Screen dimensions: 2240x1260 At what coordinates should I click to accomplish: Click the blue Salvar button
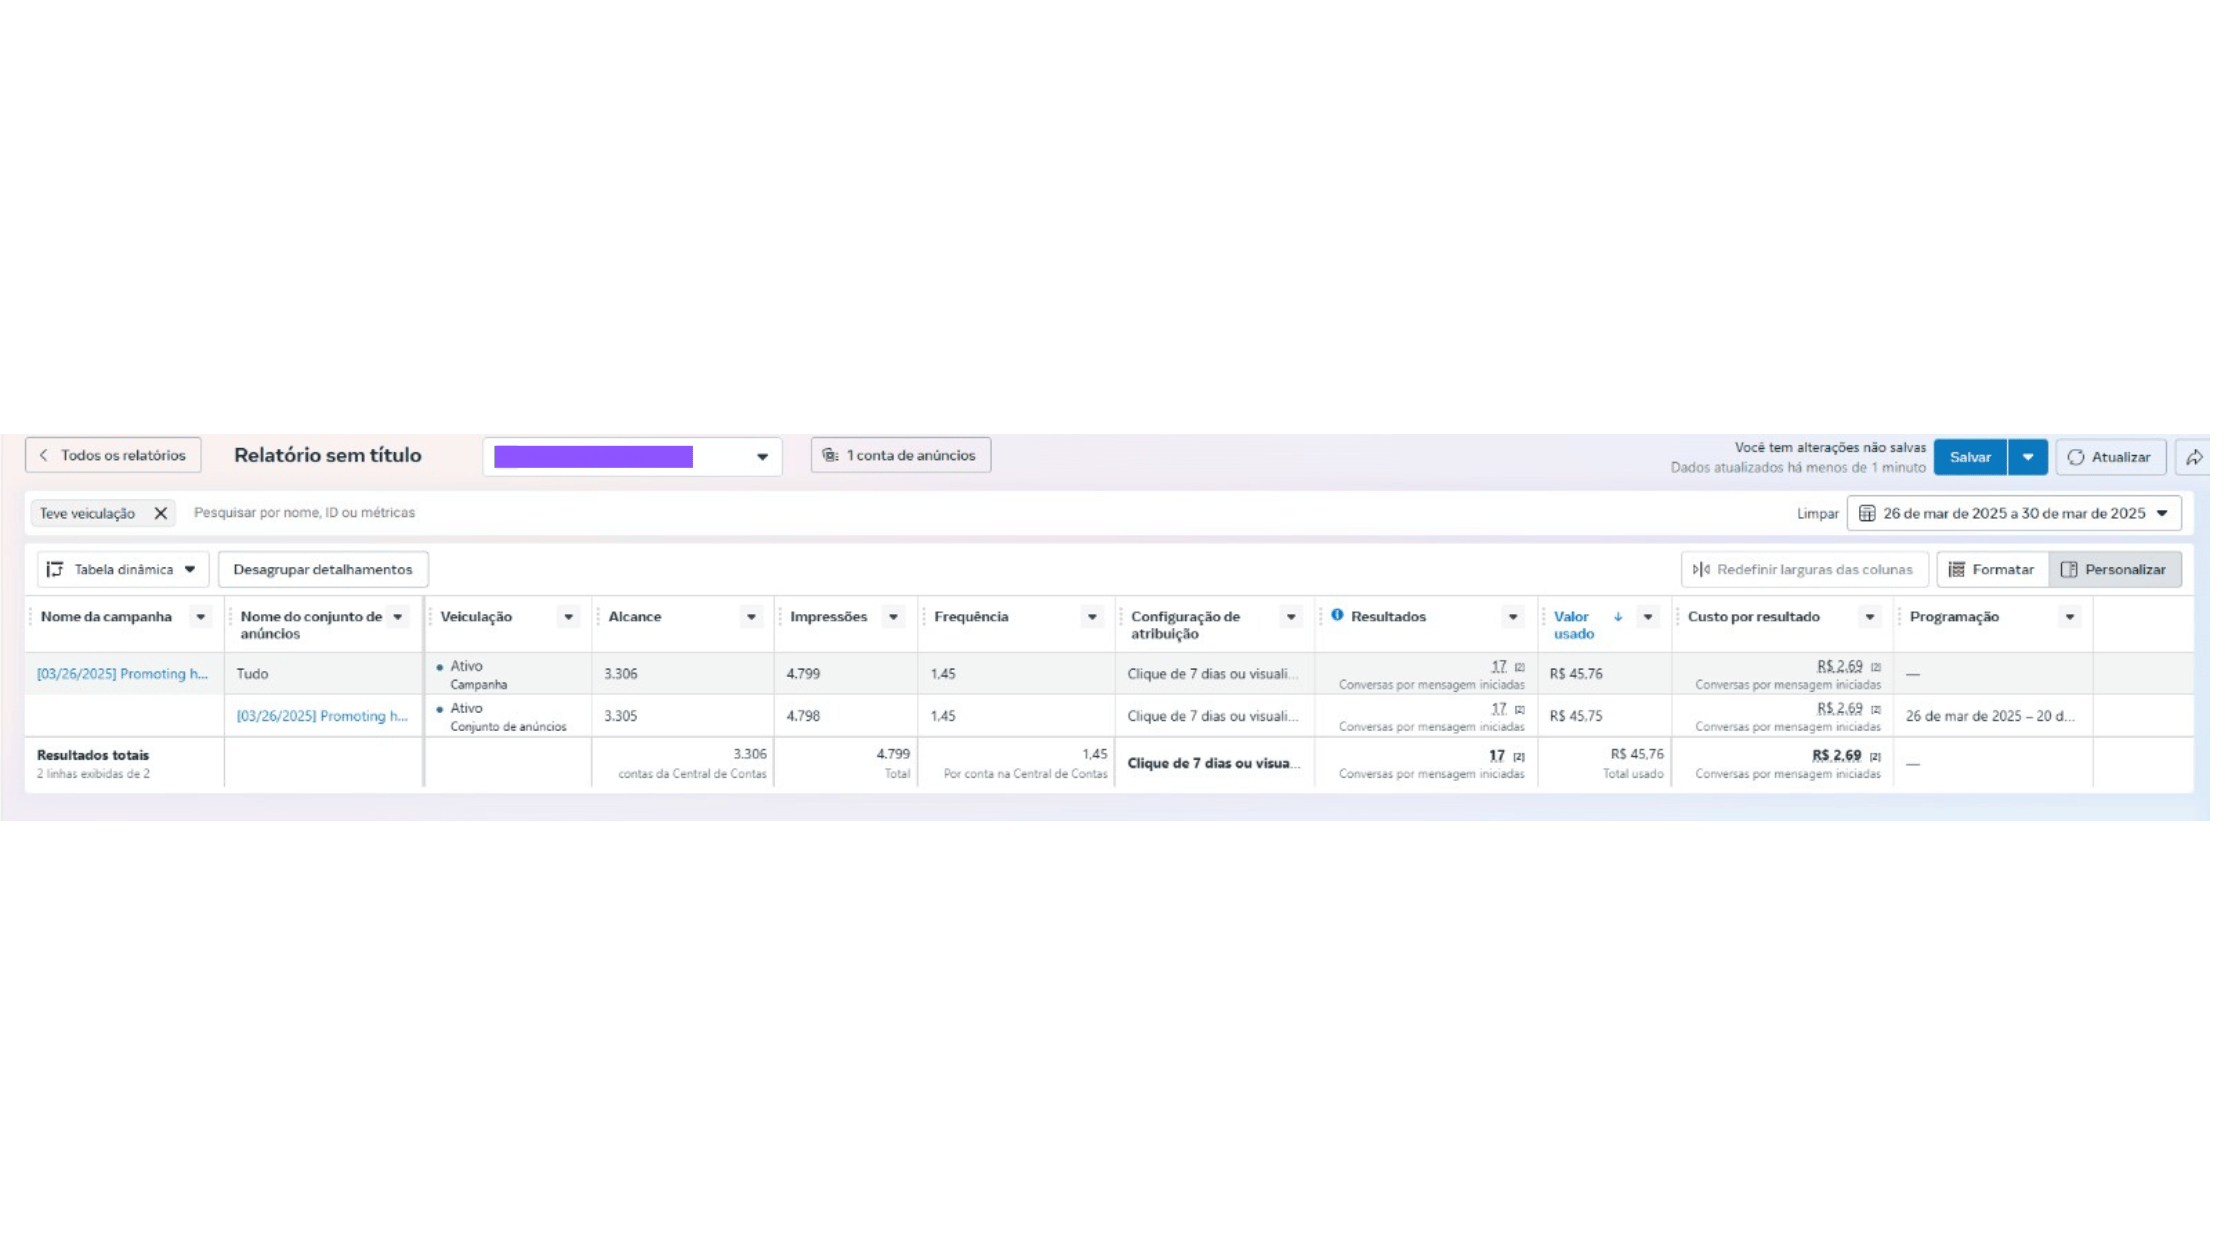[1969, 457]
